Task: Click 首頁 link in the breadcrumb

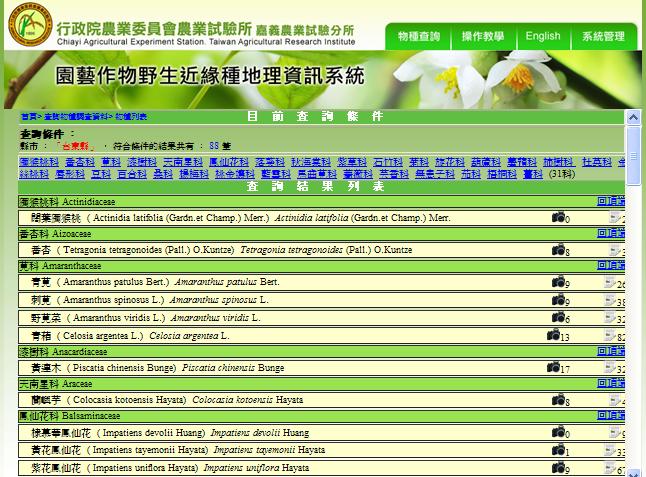Action: click(28, 117)
